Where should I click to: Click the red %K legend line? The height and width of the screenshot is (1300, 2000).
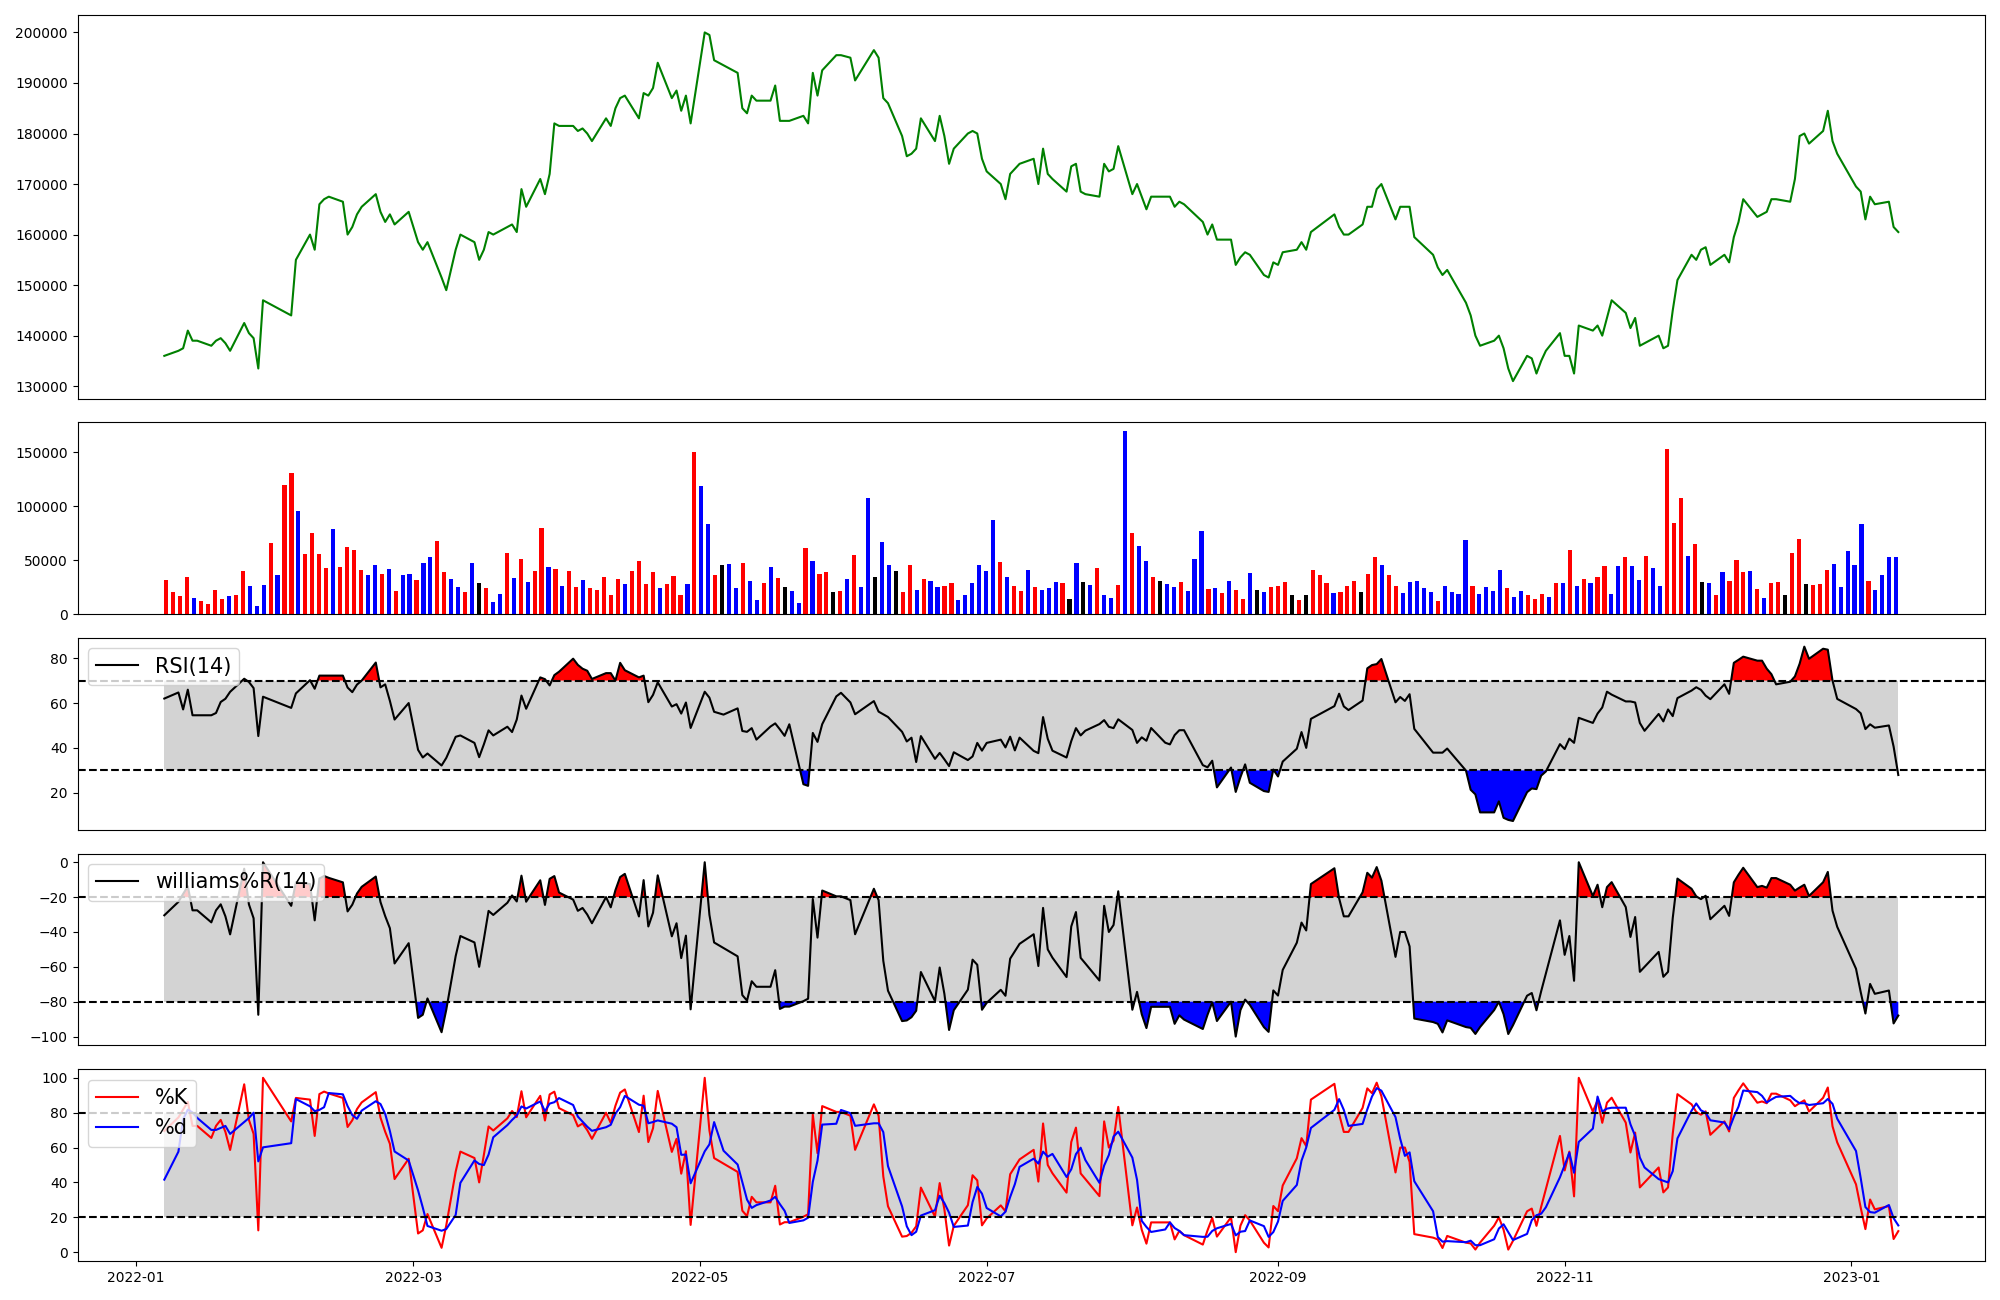116,1097
